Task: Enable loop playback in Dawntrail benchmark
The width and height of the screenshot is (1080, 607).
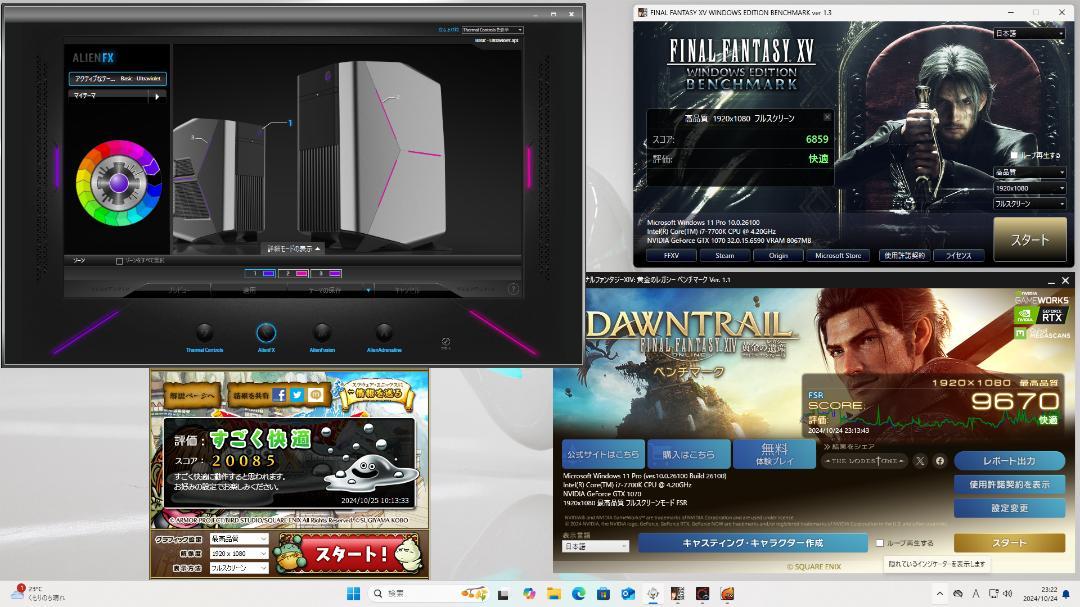Action: 880,543
